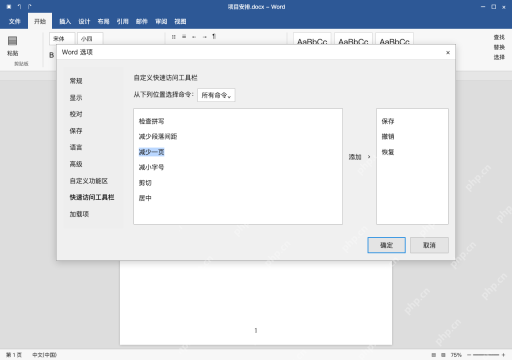Click the zoom slider track in the status bar

click(486, 355)
